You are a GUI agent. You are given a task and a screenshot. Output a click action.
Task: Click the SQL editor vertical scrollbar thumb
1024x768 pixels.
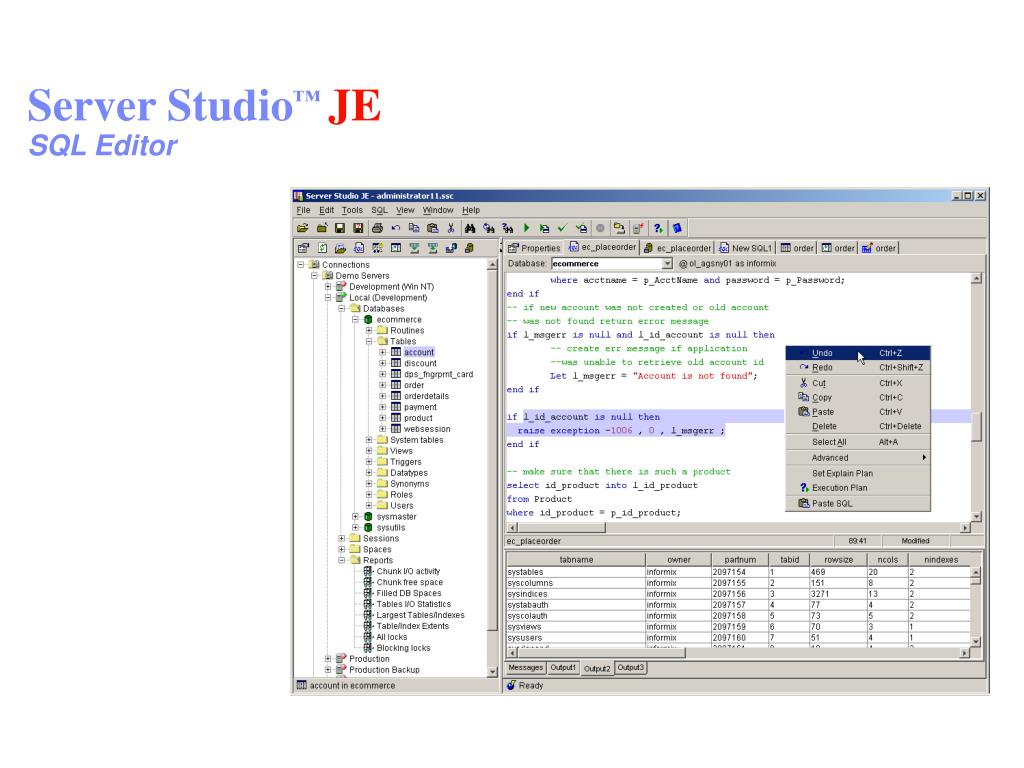[x=976, y=427]
